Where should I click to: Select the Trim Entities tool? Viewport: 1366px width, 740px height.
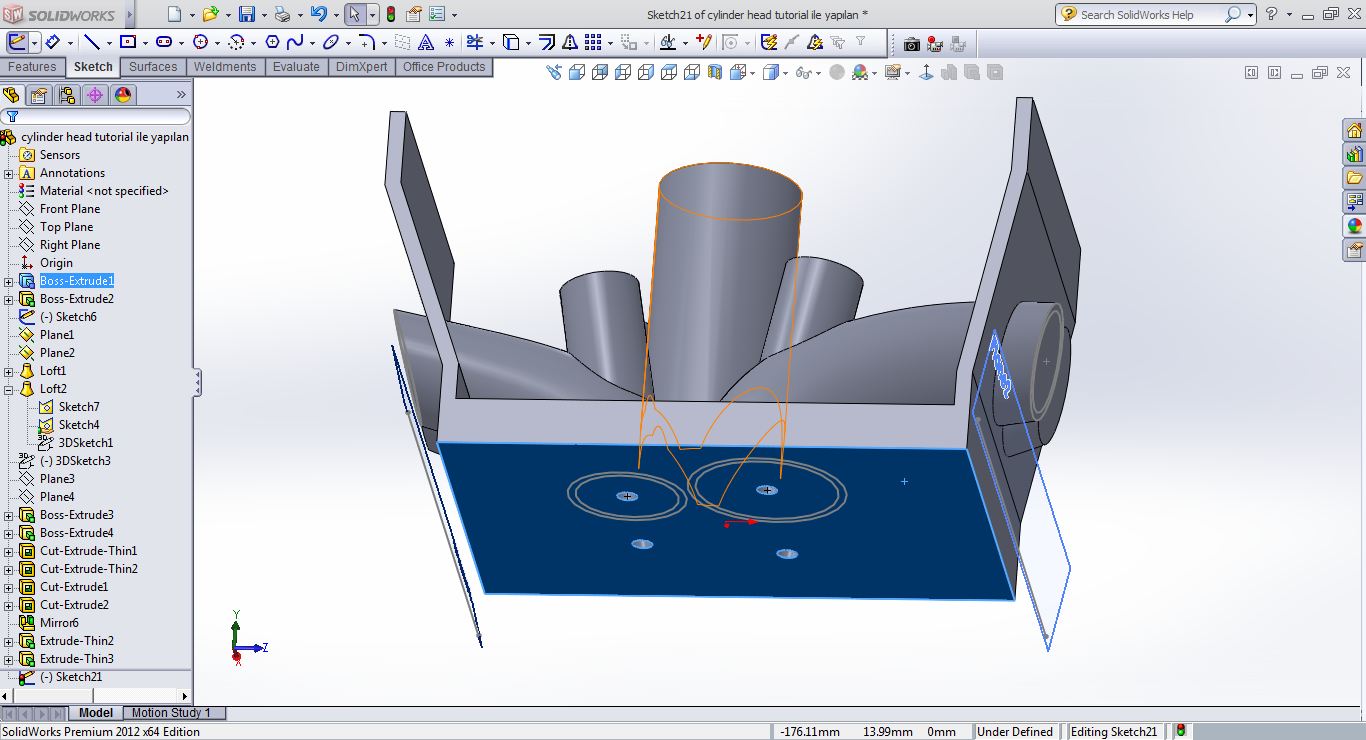(474, 42)
